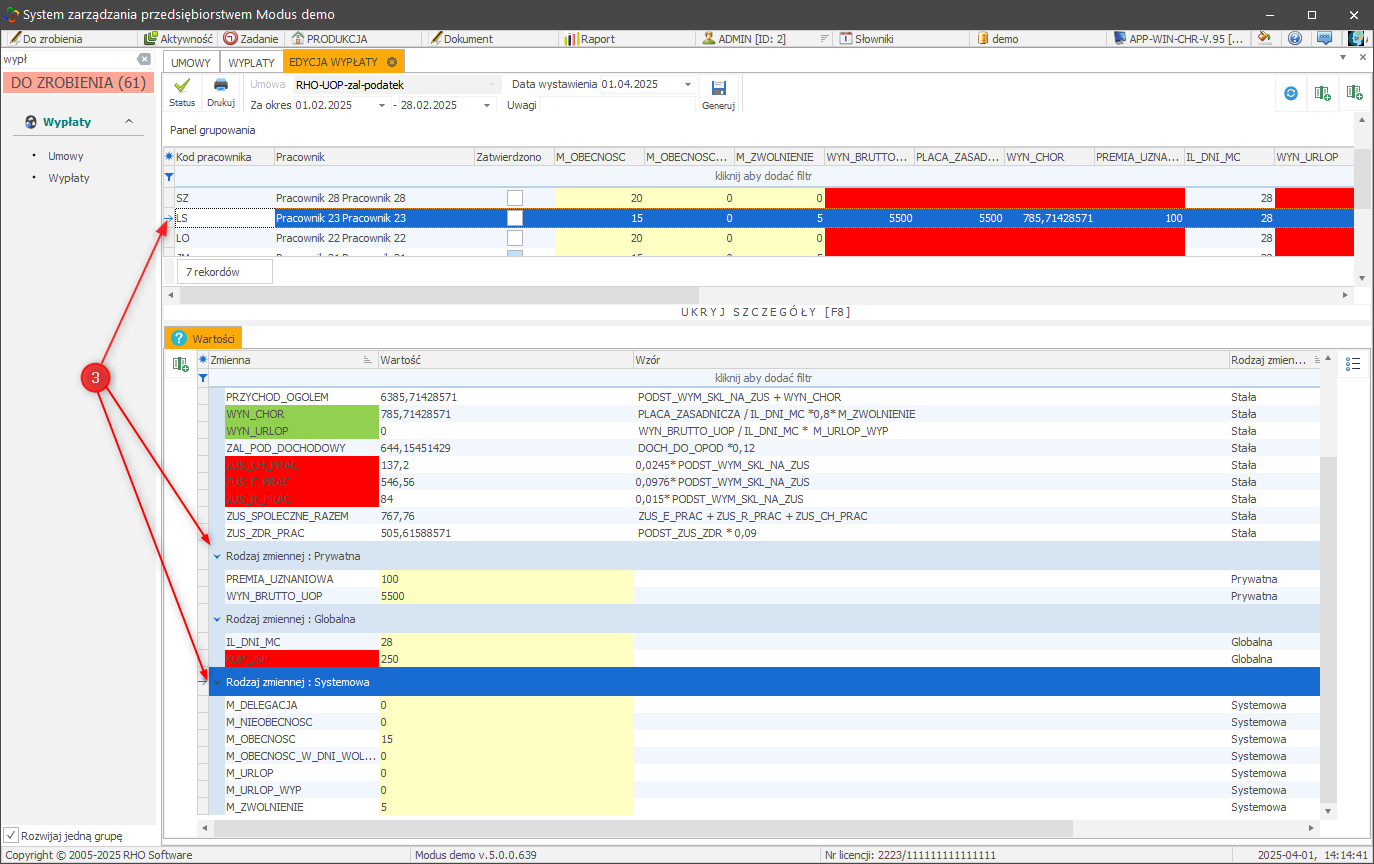Click UKRYJ SZCZEGÓŁY [F8] to hide details
This screenshot has width=1374, height=864.
coord(766,312)
